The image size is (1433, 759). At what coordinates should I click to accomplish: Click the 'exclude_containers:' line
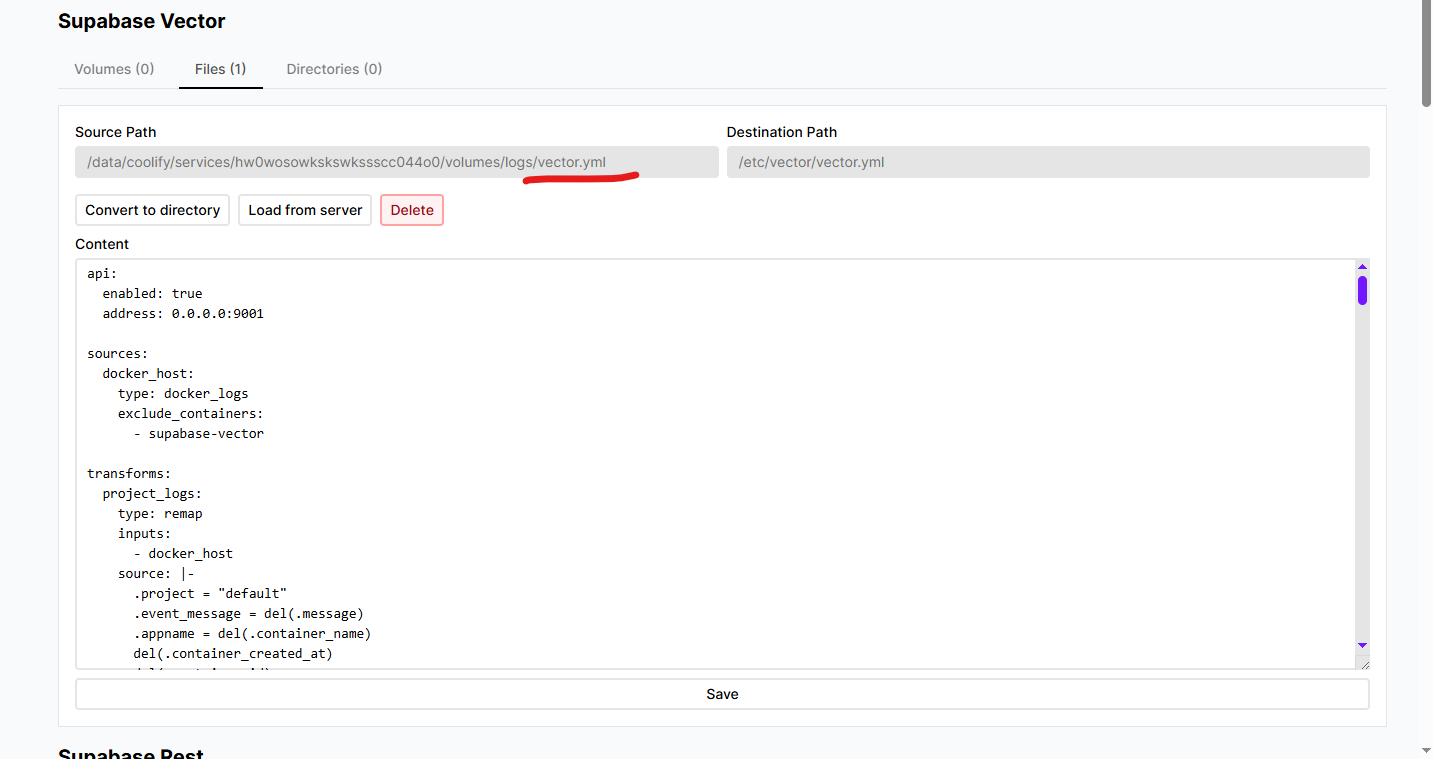pyautogui.click(x=191, y=414)
